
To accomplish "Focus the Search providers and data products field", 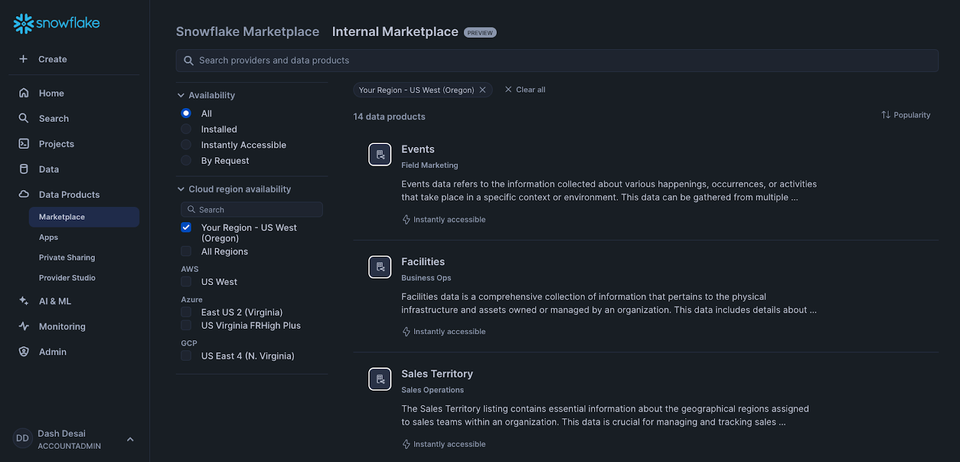I will 557,61.
